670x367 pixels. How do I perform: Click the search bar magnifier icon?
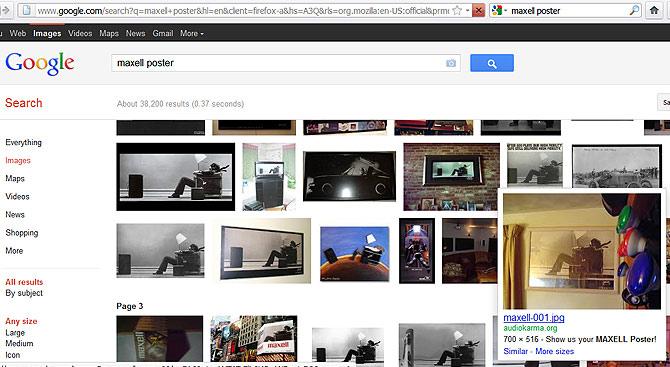point(635,10)
